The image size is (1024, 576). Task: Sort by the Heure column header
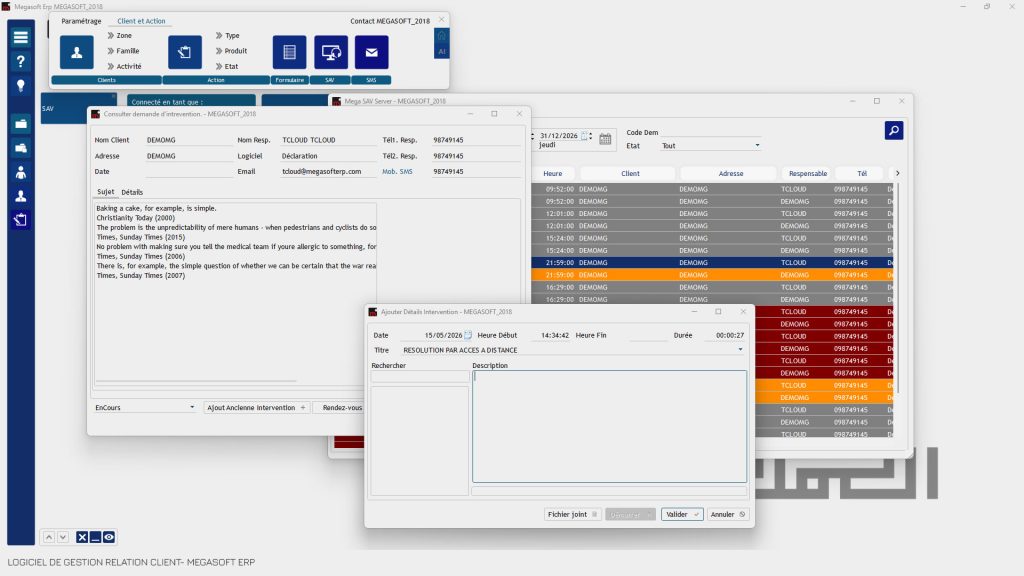(552, 174)
